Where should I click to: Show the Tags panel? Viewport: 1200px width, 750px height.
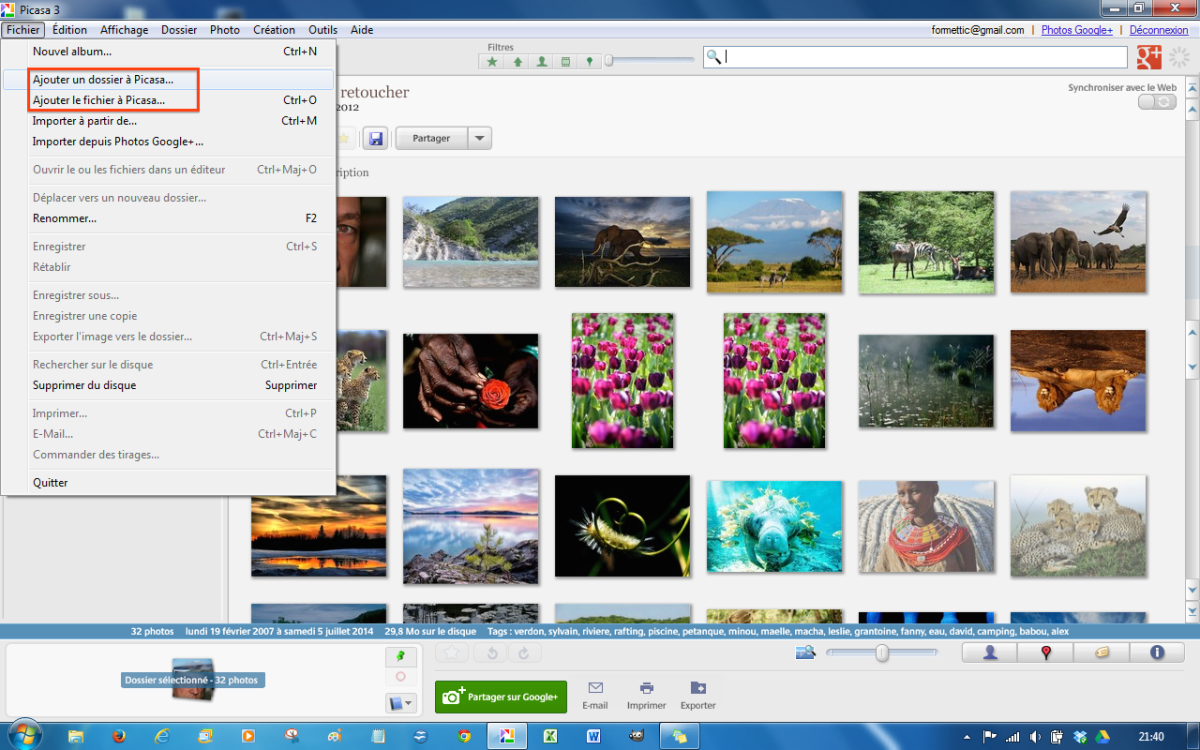(1101, 653)
